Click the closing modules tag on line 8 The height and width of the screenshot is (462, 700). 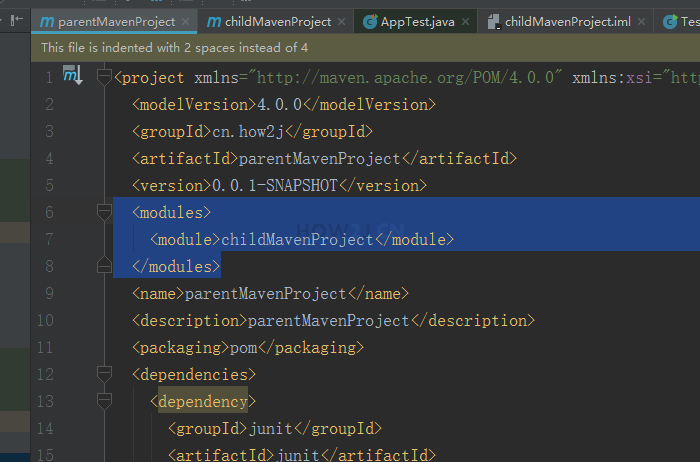pos(176,266)
